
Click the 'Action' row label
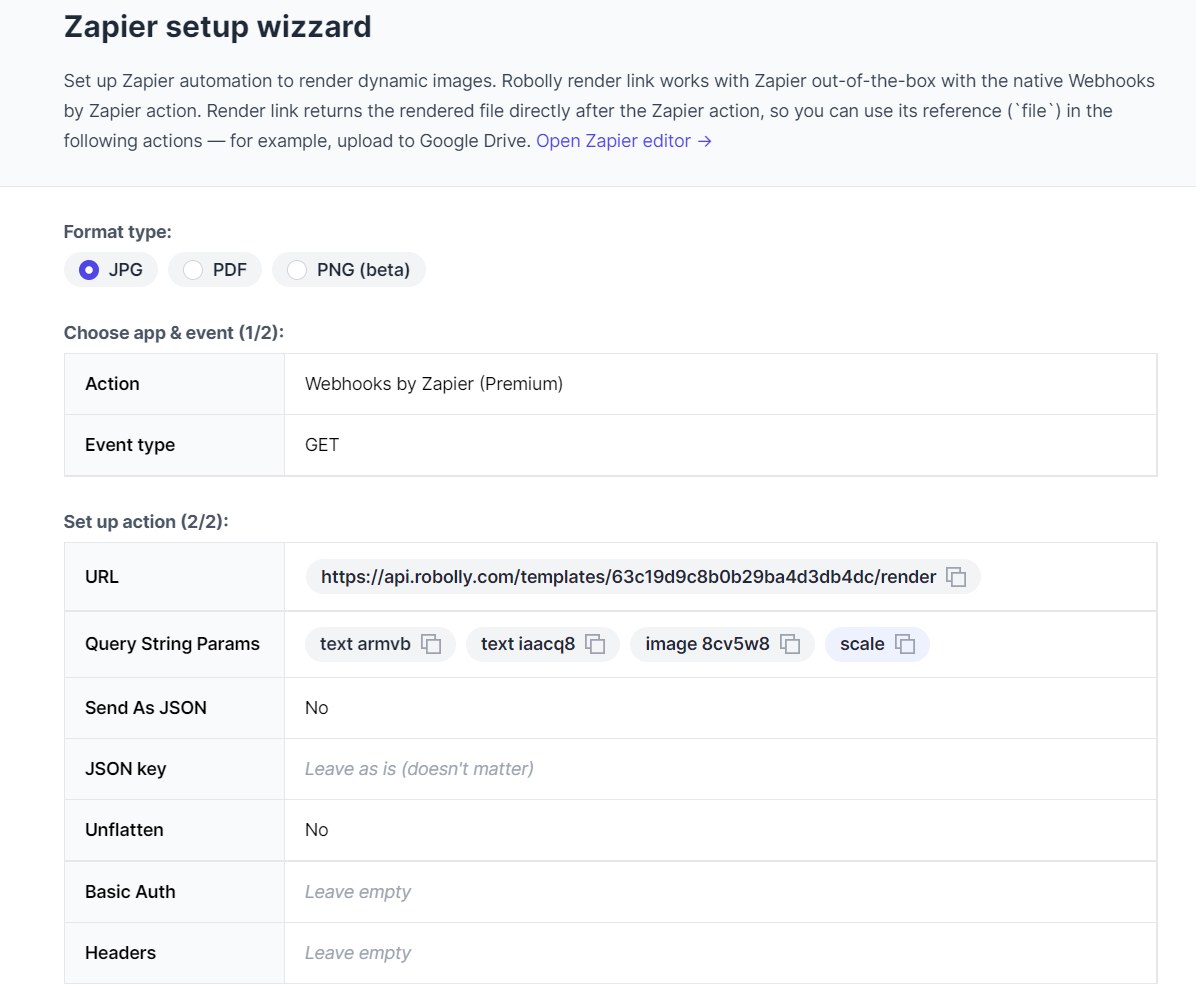pyautogui.click(x=112, y=384)
